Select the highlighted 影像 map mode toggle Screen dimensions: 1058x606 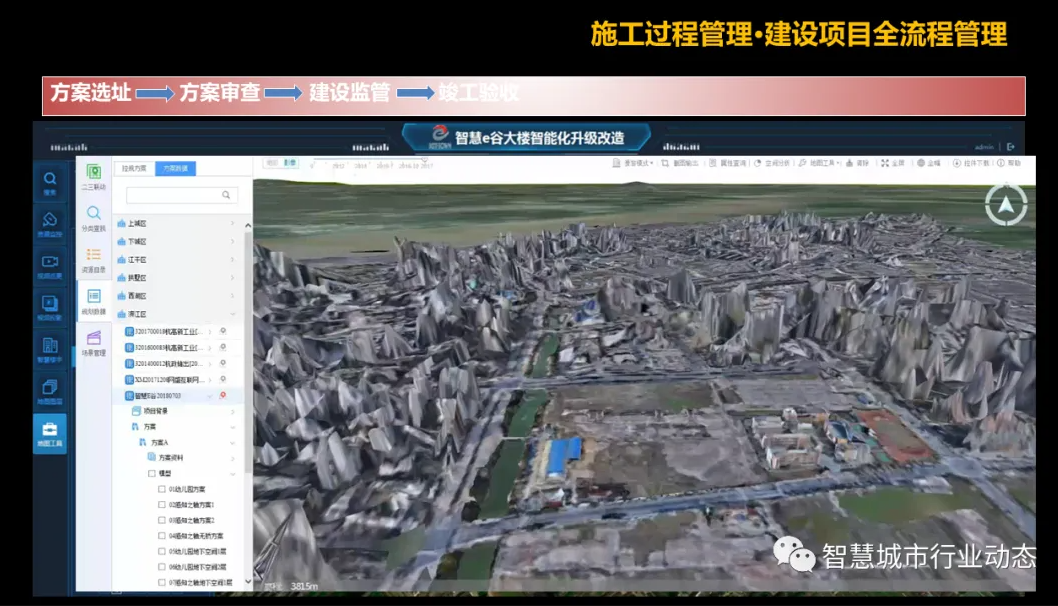289,163
